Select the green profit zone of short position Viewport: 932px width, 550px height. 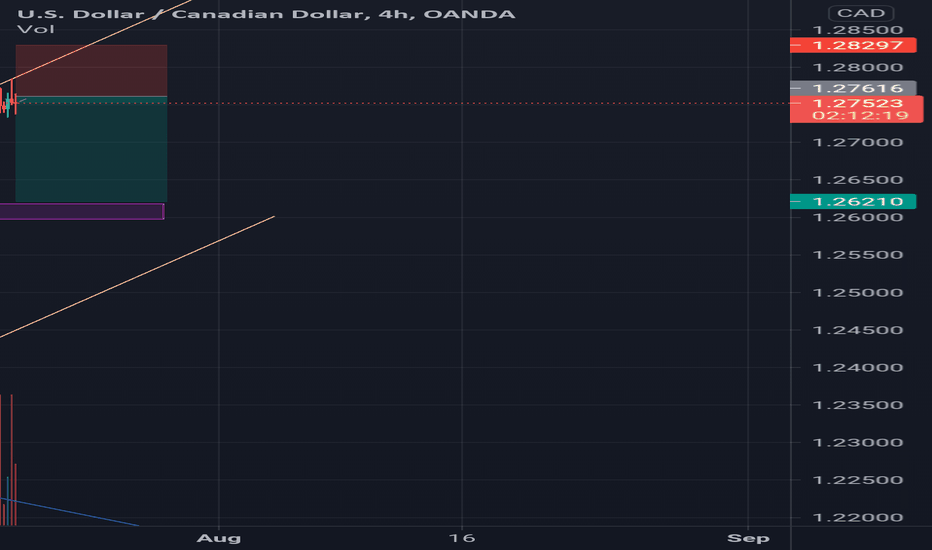[92, 149]
